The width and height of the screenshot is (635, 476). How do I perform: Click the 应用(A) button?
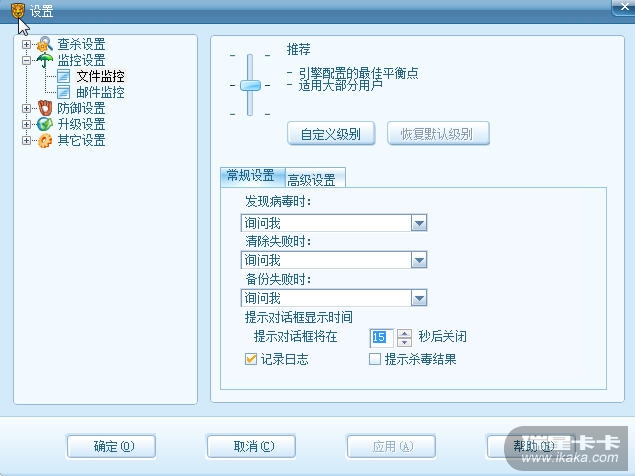(x=391, y=446)
